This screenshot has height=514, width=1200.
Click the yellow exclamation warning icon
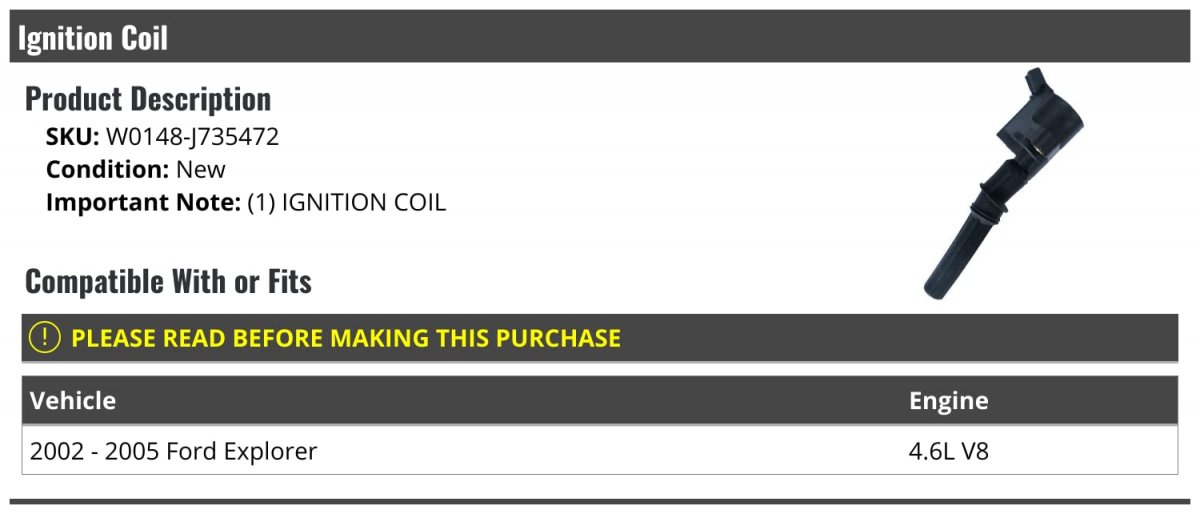pyautogui.click(x=46, y=338)
